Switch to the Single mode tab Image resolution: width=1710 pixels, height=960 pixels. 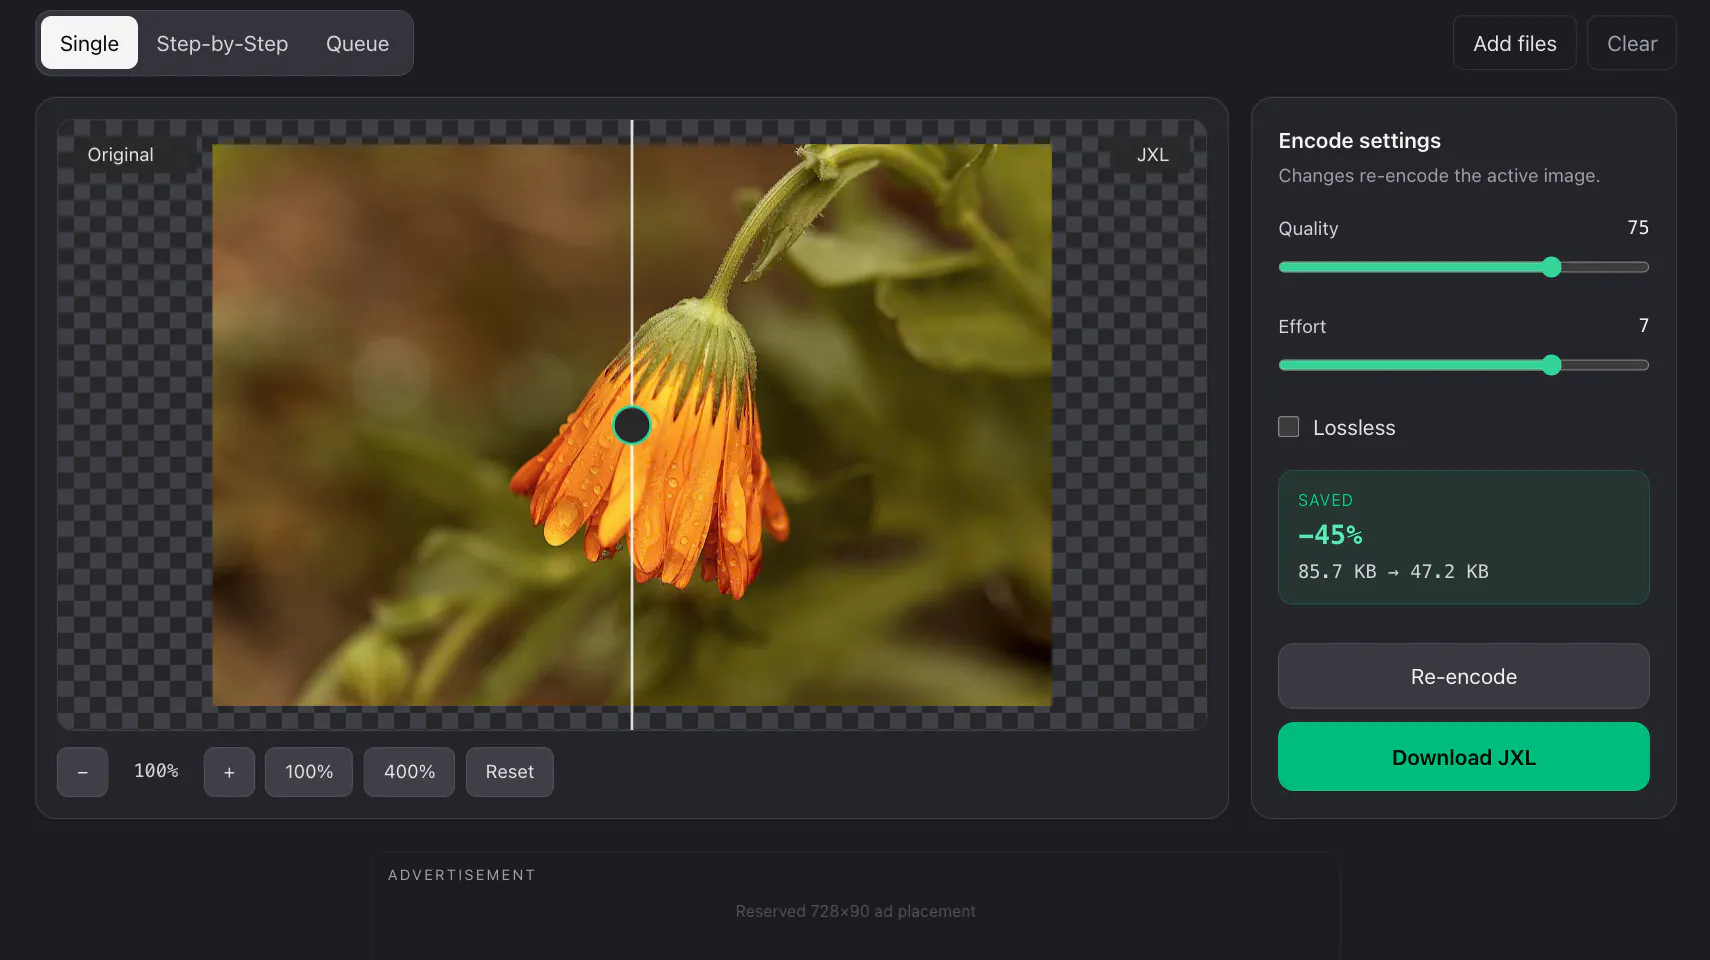click(x=89, y=43)
